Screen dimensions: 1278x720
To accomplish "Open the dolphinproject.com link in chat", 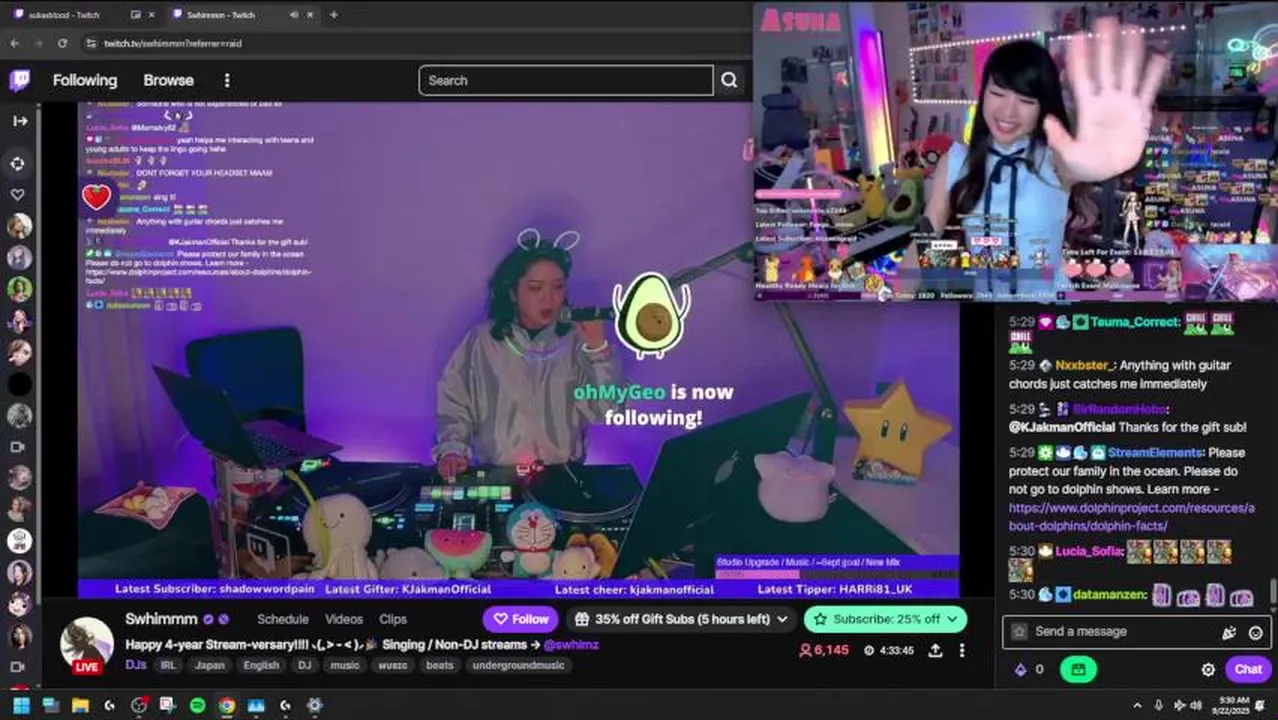I will (1131, 516).
